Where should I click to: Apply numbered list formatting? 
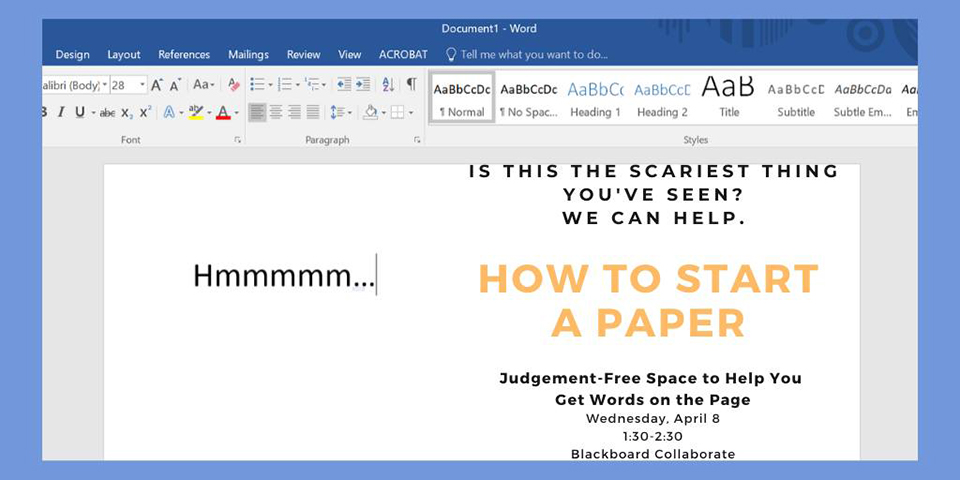(x=285, y=84)
